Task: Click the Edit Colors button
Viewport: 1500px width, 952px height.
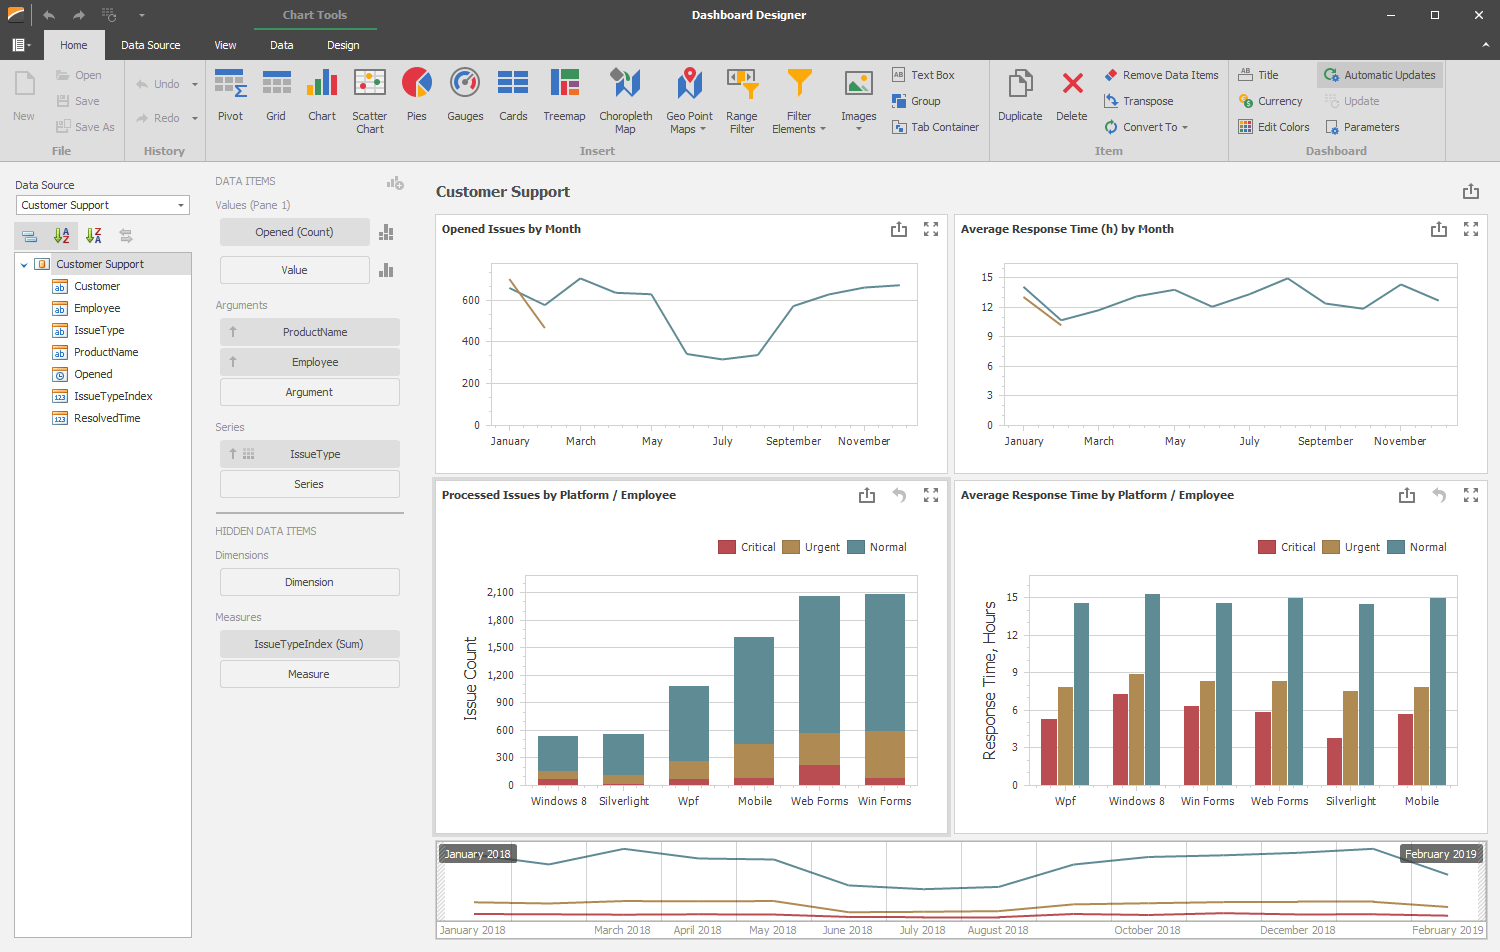Action: coord(1274,127)
